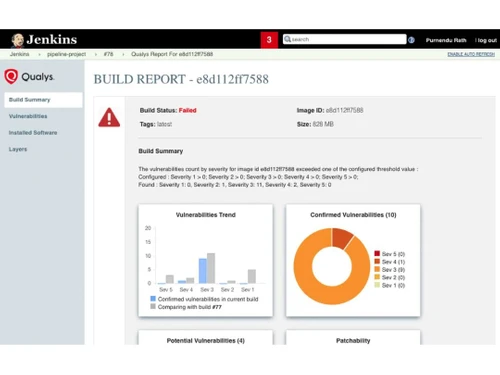Click the Sev 1 (0) legend swatch
The height and width of the screenshot is (375, 500).
(377, 285)
